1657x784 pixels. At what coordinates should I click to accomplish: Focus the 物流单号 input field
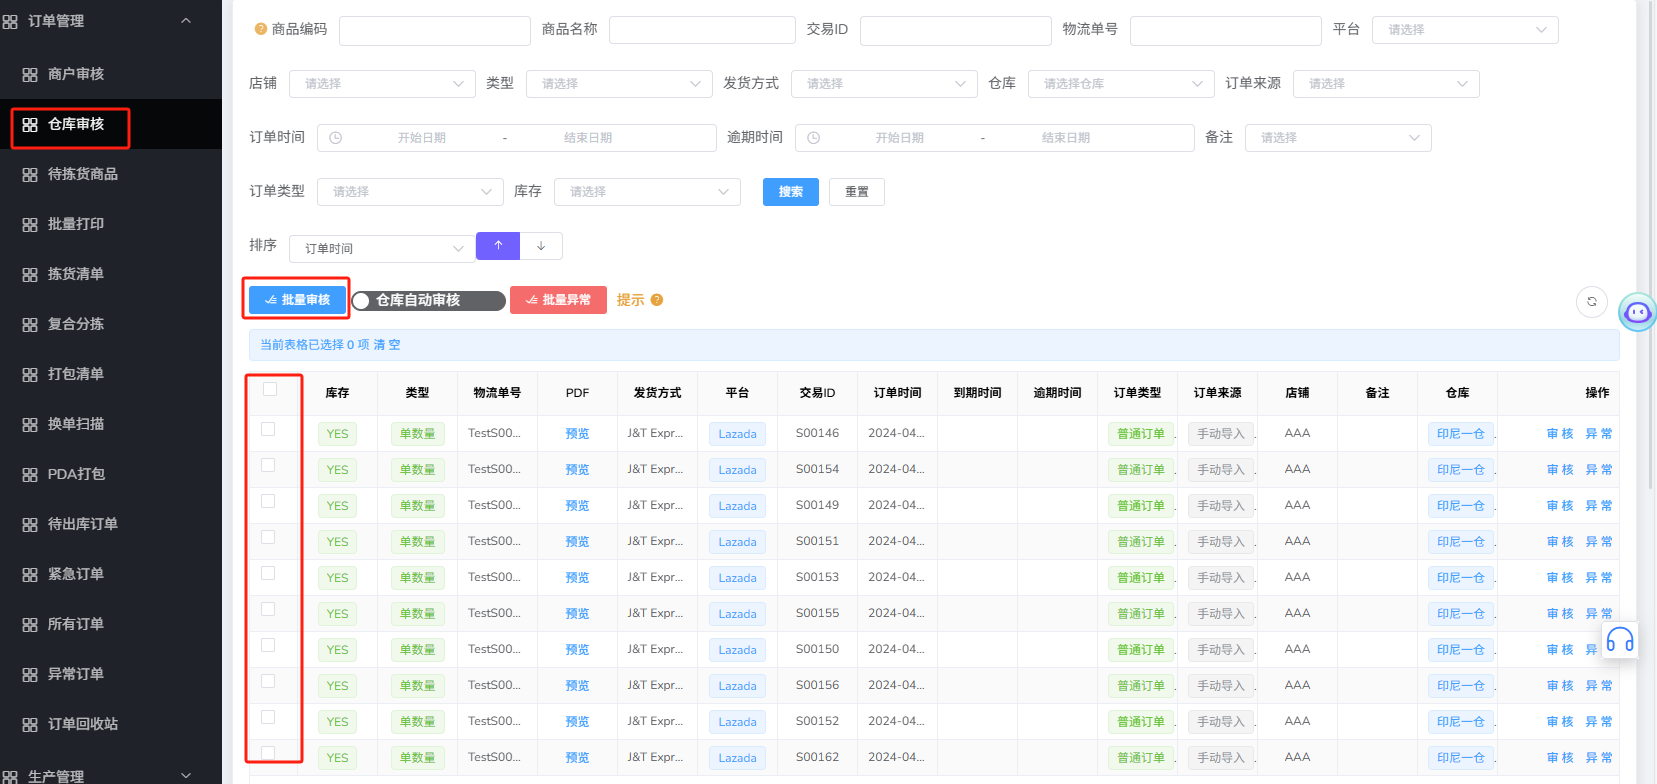[1226, 30]
